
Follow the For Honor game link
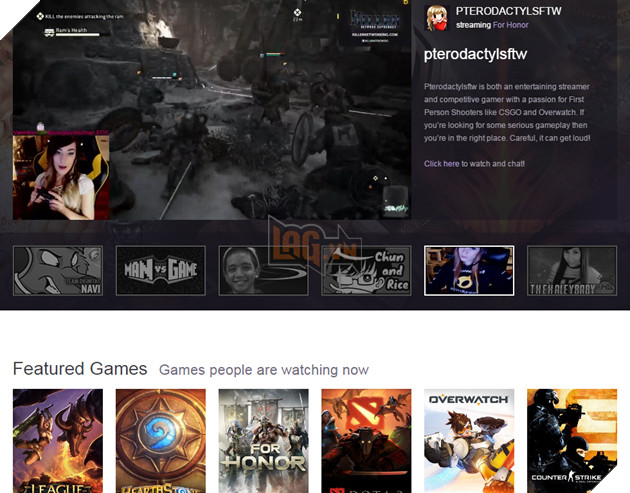pos(510,25)
